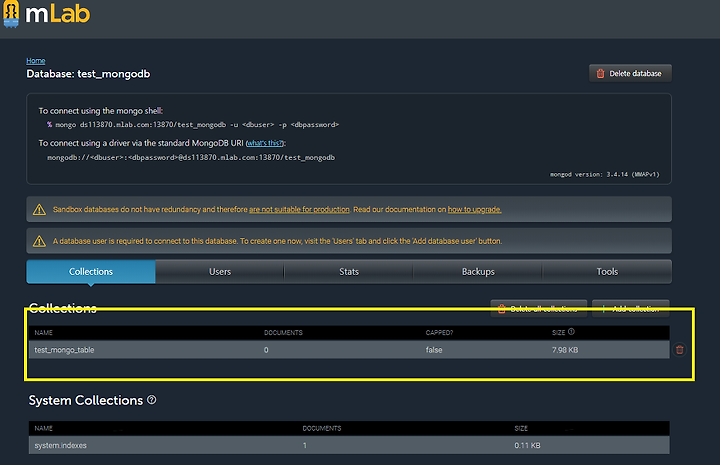Click the DOCUMENTS header in Collections table

click(x=283, y=332)
